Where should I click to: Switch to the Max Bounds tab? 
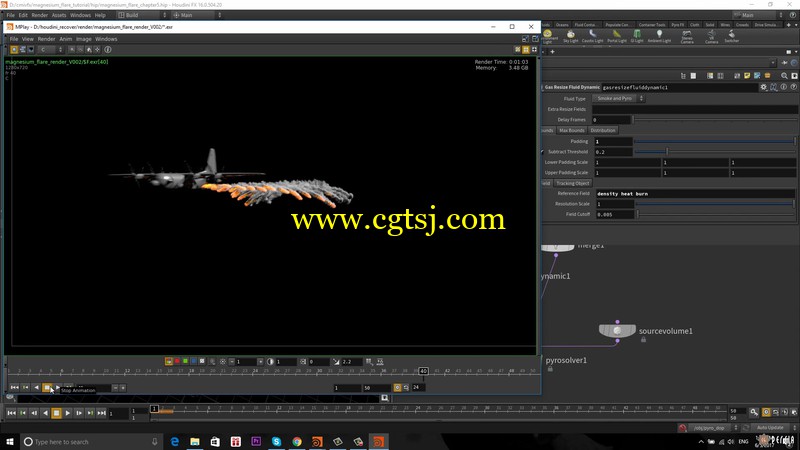[x=571, y=130]
